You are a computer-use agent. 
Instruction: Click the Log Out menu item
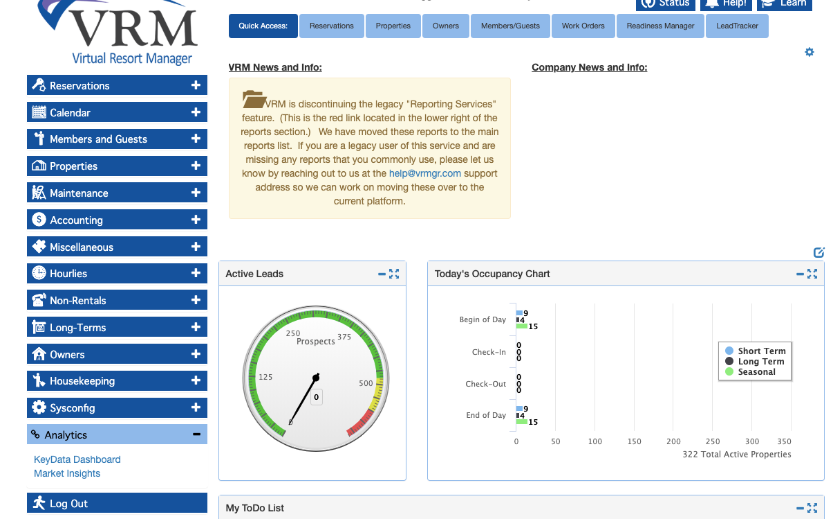click(x=117, y=503)
